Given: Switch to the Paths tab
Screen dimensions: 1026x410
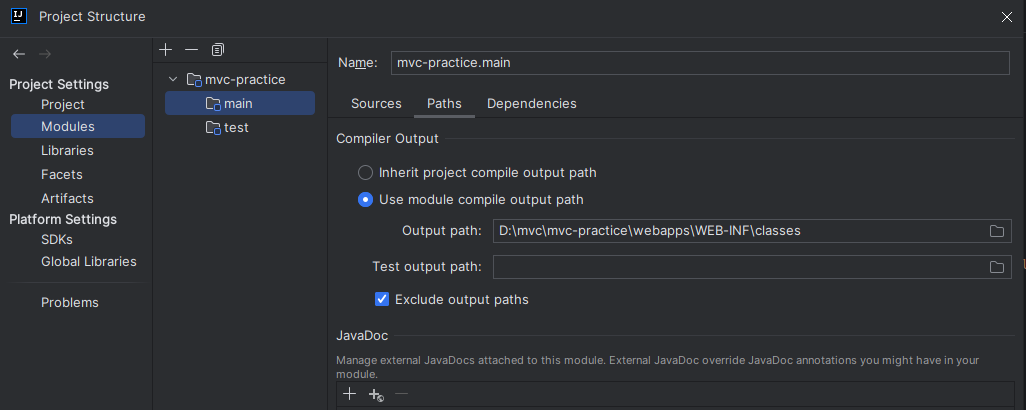Looking at the screenshot, I should click(x=444, y=103).
